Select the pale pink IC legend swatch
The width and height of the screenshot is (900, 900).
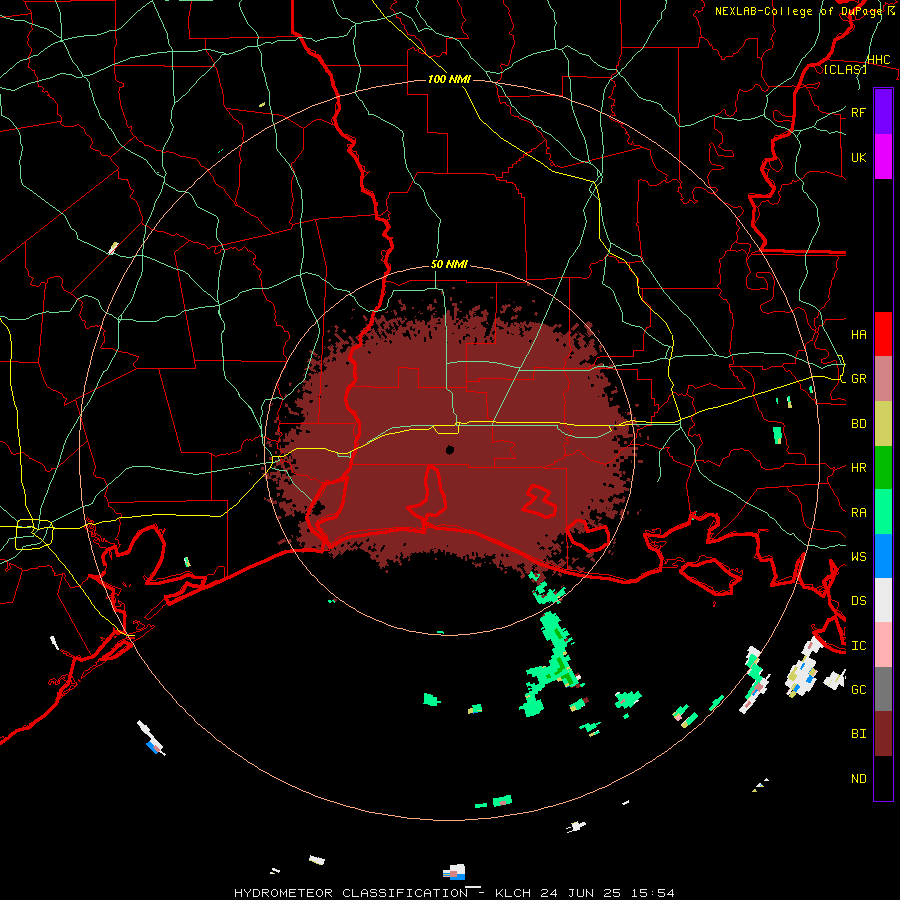click(883, 645)
